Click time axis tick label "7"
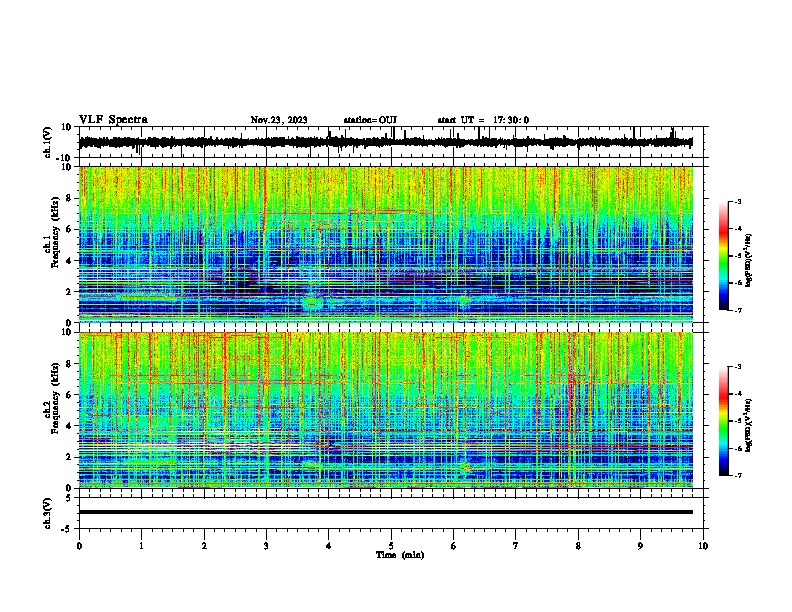The image size is (792, 612). 516,546
